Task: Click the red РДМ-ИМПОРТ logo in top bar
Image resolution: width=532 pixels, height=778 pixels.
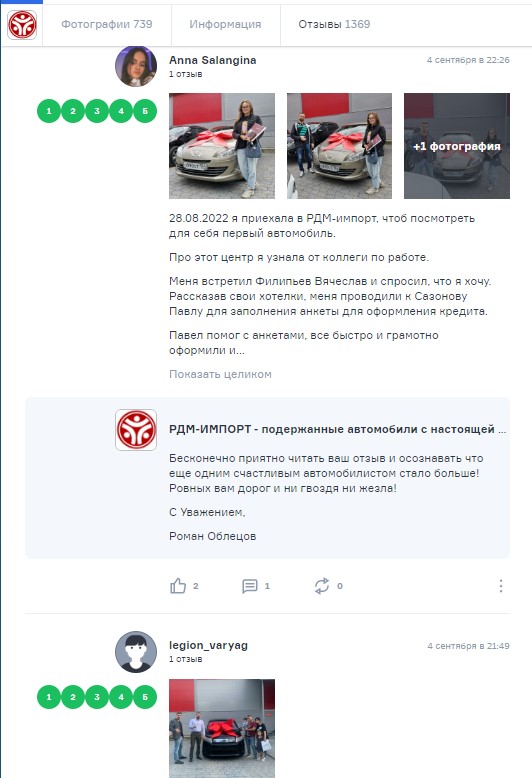Action: 22,25
